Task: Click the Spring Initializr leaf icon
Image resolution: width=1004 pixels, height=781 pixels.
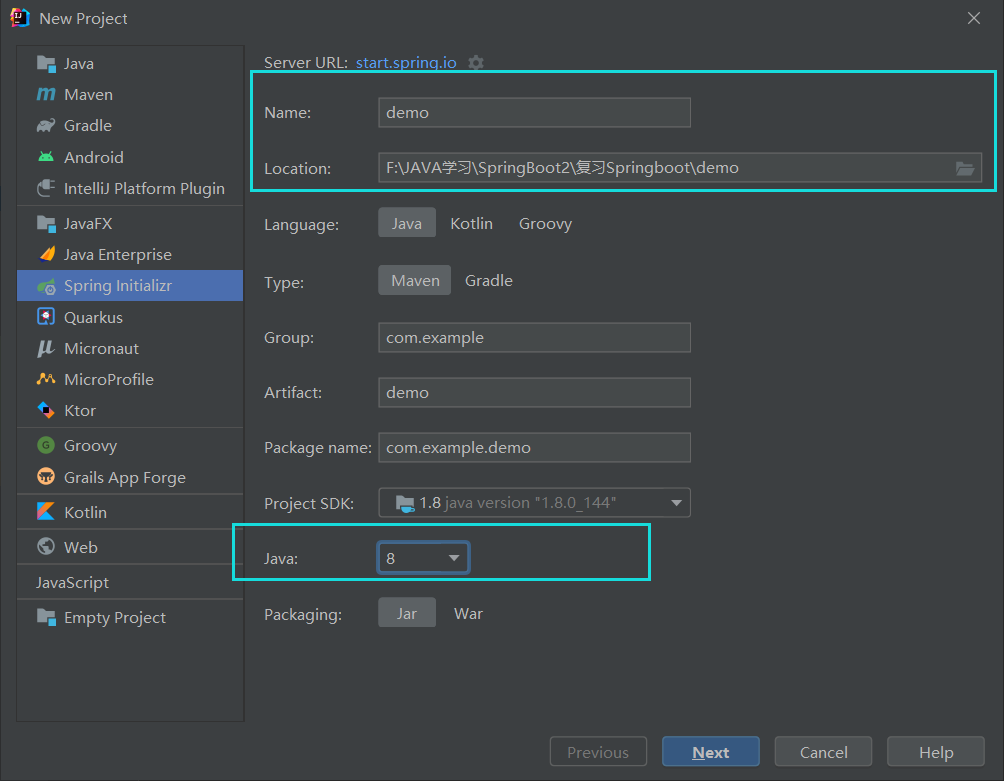Action: pyautogui.click(x=46, y=286)
